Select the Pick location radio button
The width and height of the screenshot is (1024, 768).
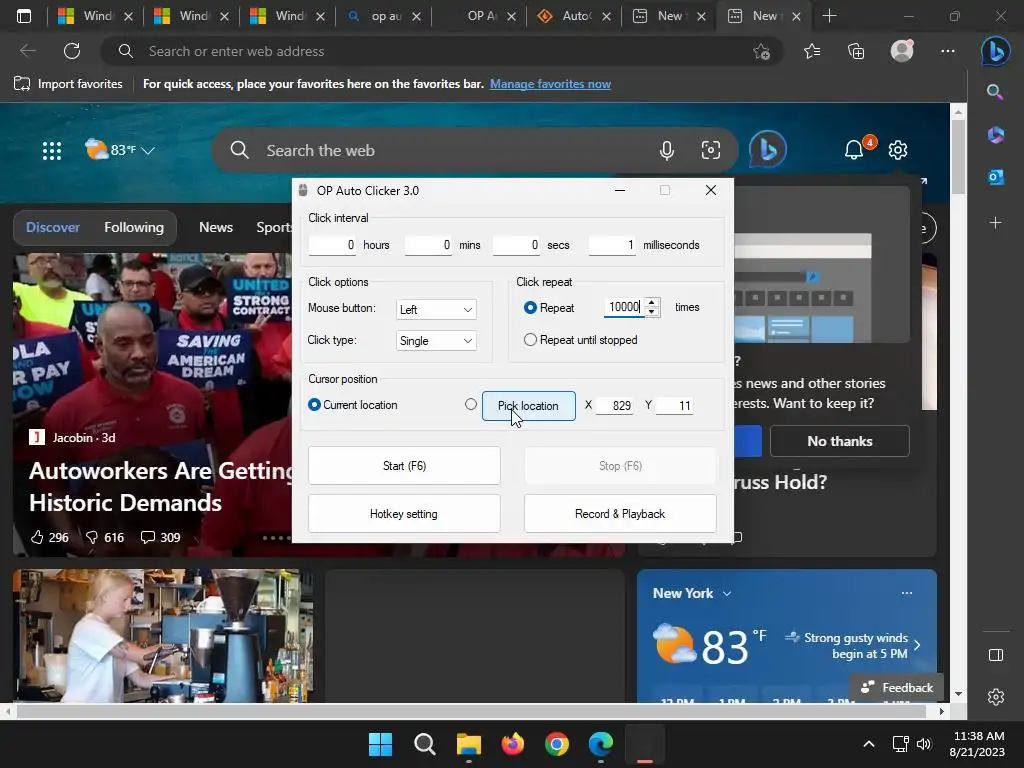(x=471, y=404)
